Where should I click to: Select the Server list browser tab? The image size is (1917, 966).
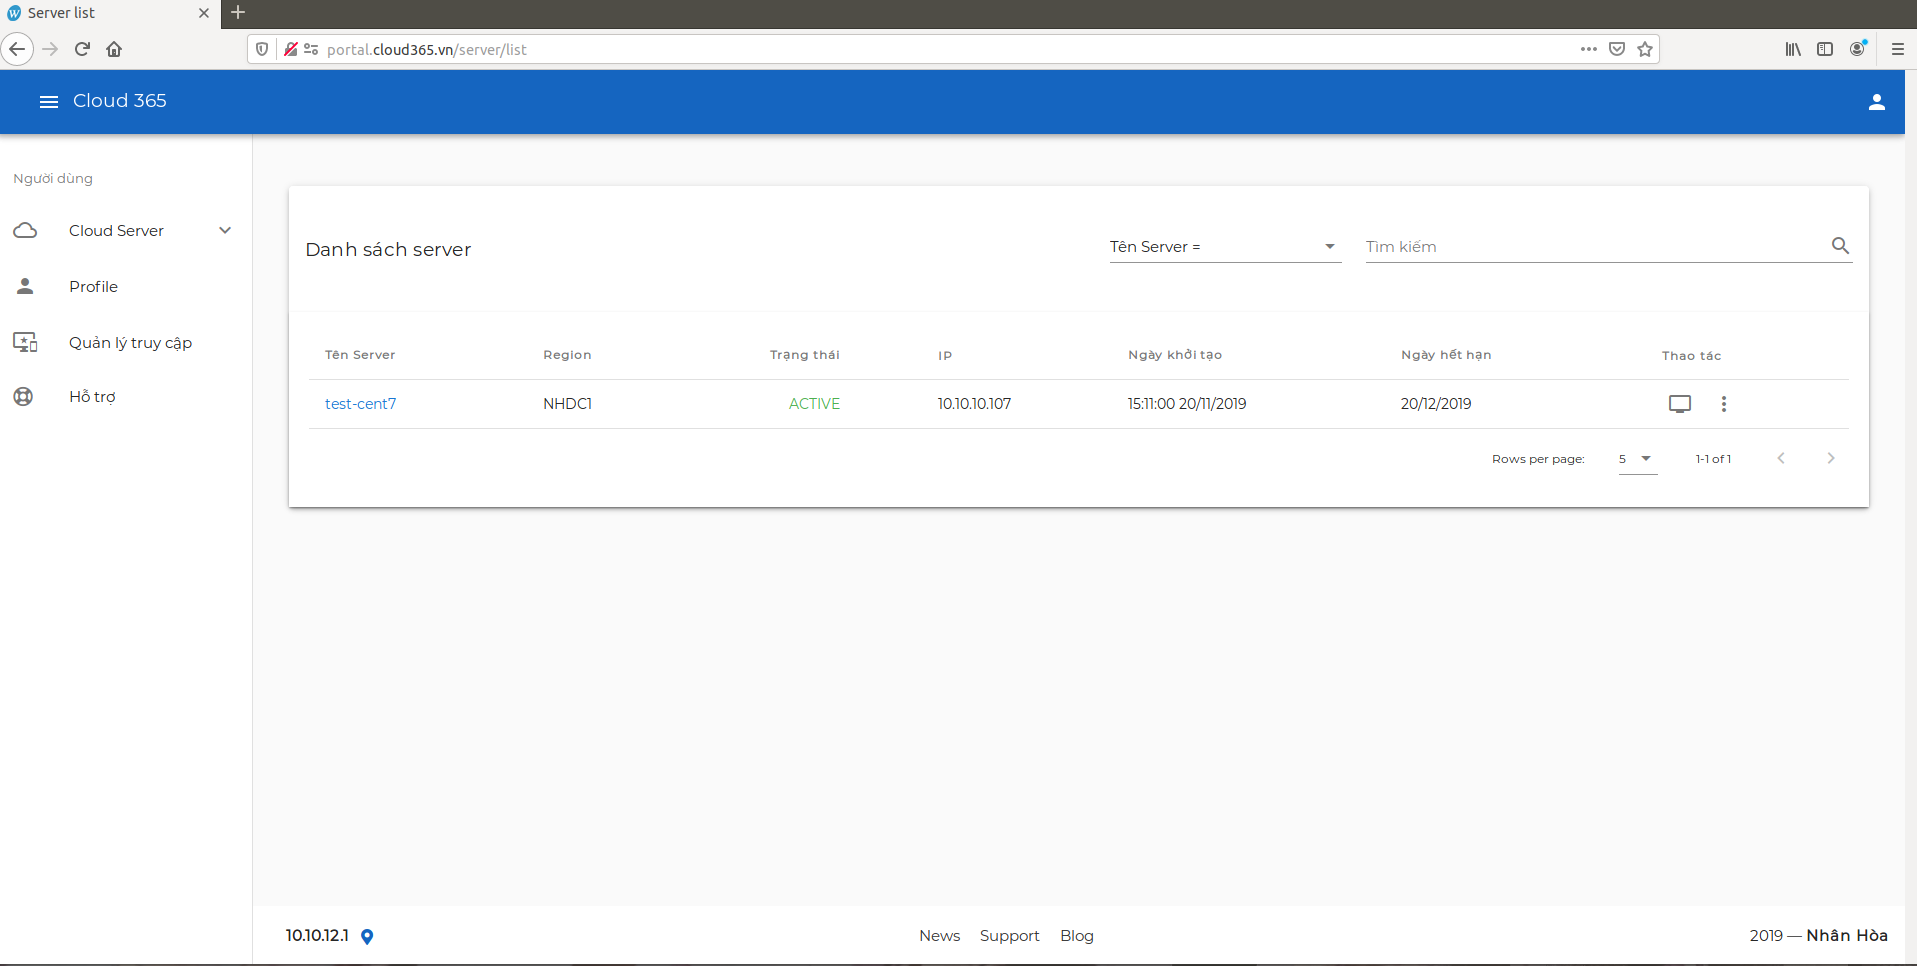(109, 13)
